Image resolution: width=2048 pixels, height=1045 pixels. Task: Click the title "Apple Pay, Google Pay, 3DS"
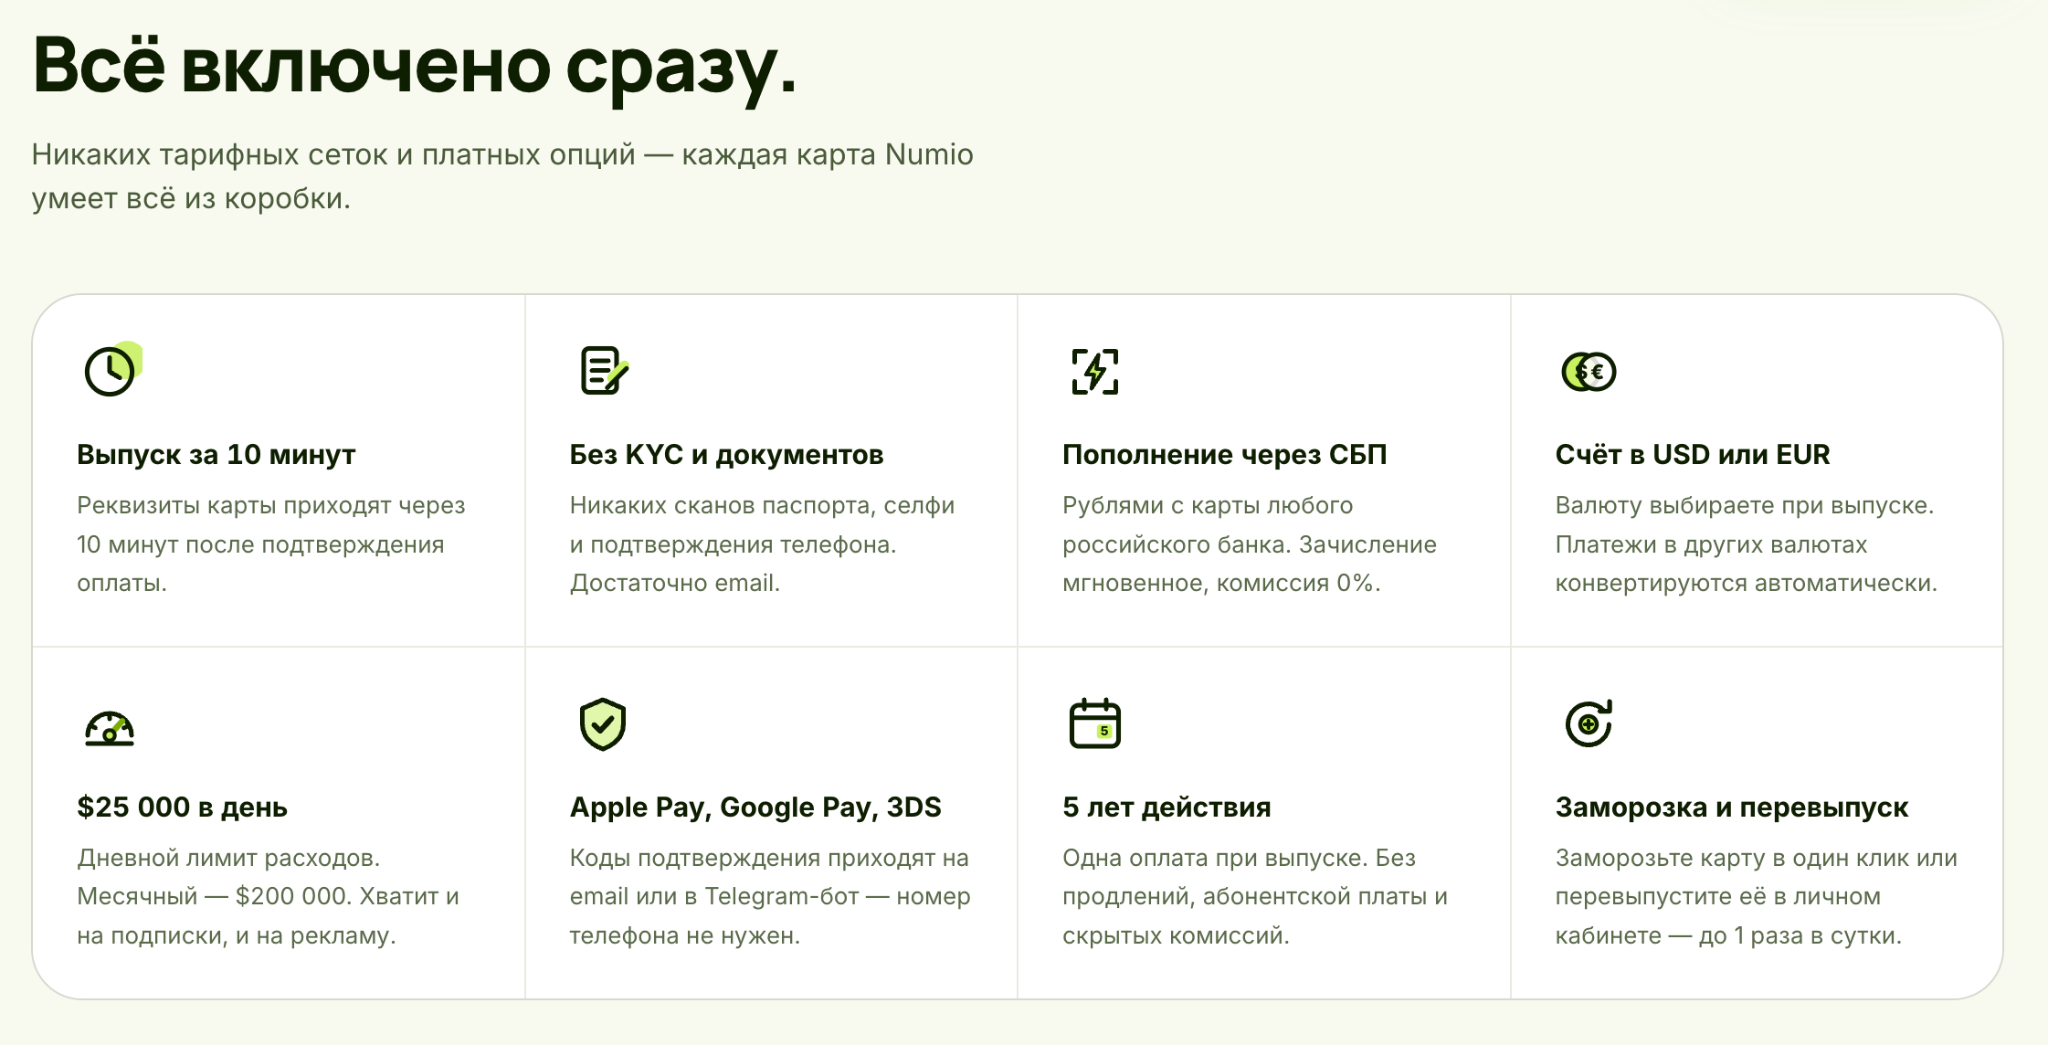(756, 807)
